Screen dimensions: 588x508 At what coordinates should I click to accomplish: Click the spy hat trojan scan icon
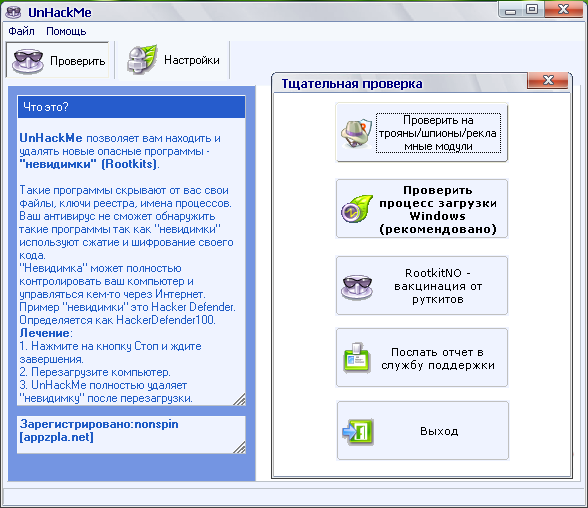tap(356, 134)
